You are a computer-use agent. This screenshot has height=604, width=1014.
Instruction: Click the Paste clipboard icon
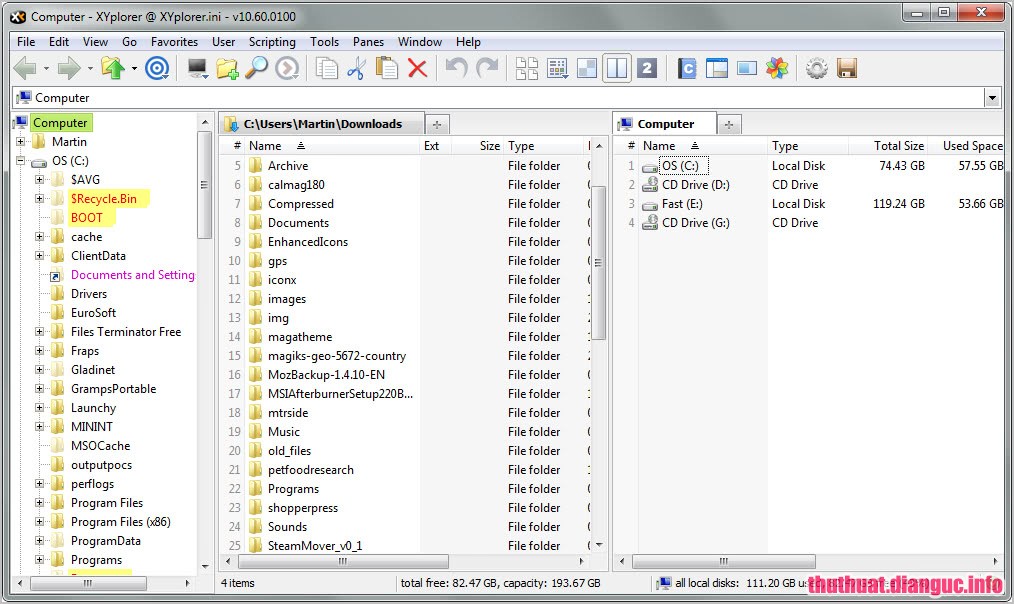(x=387, y=68)
